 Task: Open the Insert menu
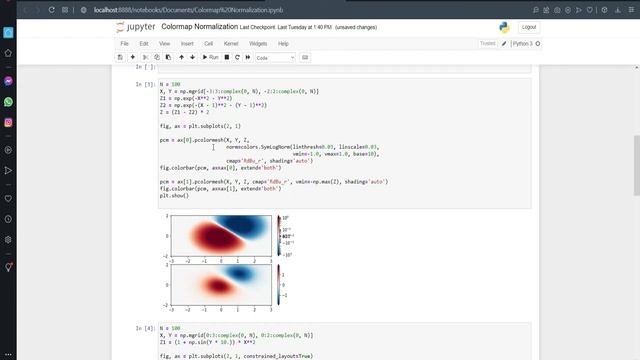coord(187,44)
